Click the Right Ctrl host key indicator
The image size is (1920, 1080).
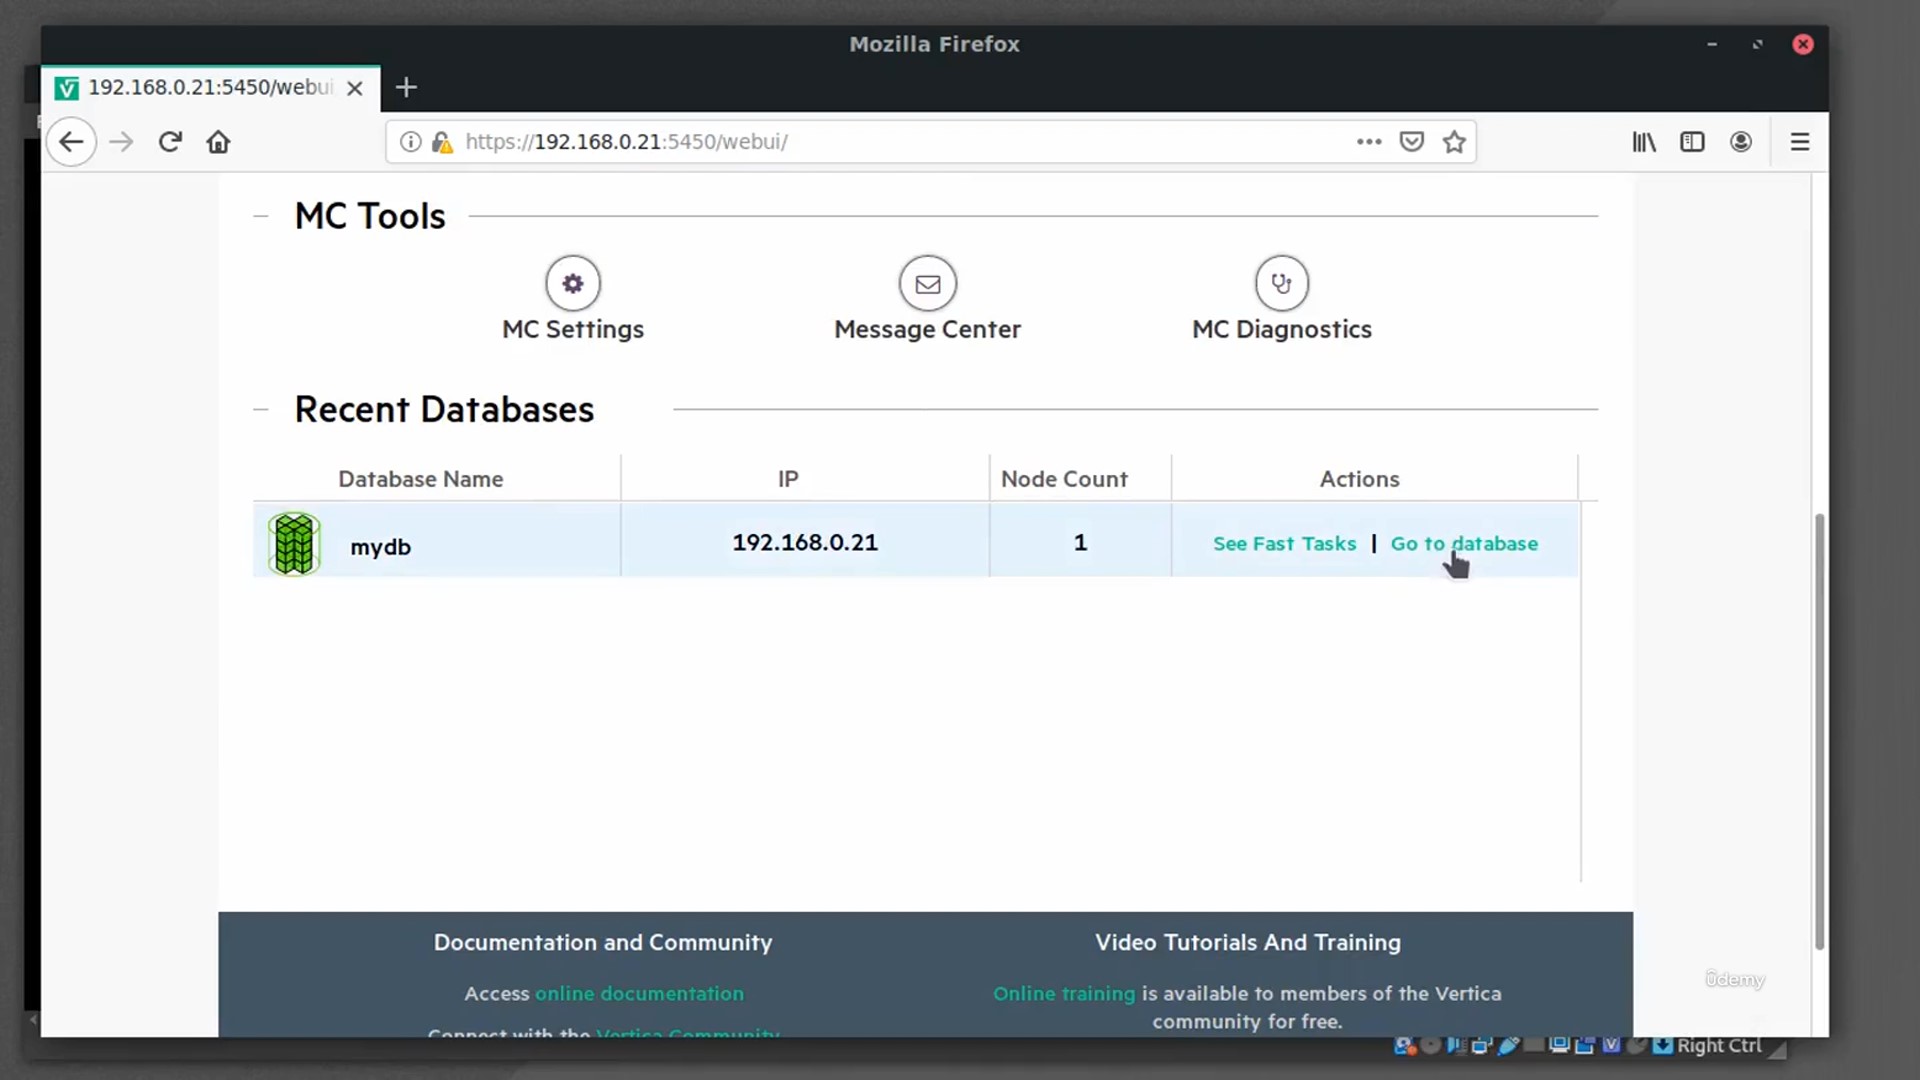click(x=1718, y=1045)
